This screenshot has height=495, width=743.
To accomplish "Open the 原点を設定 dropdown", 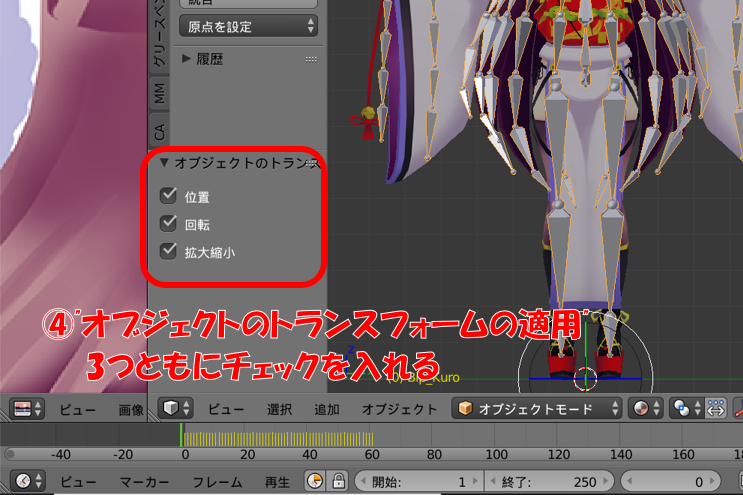I will coord(248,25).
